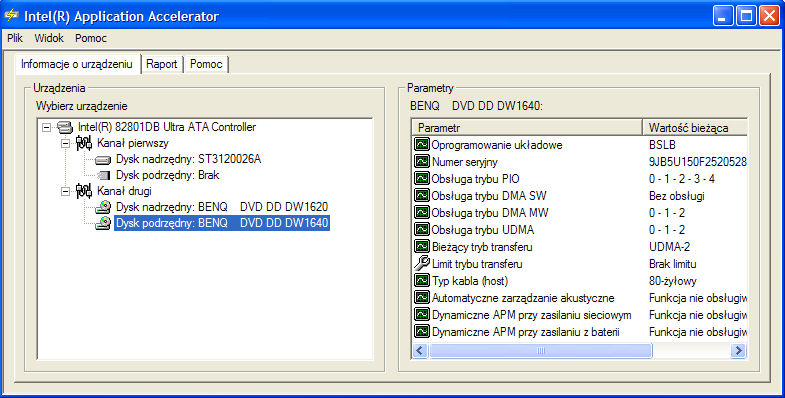
Task: Click the hard disk icon for ST3120026A
Action: tap(103, 160)
